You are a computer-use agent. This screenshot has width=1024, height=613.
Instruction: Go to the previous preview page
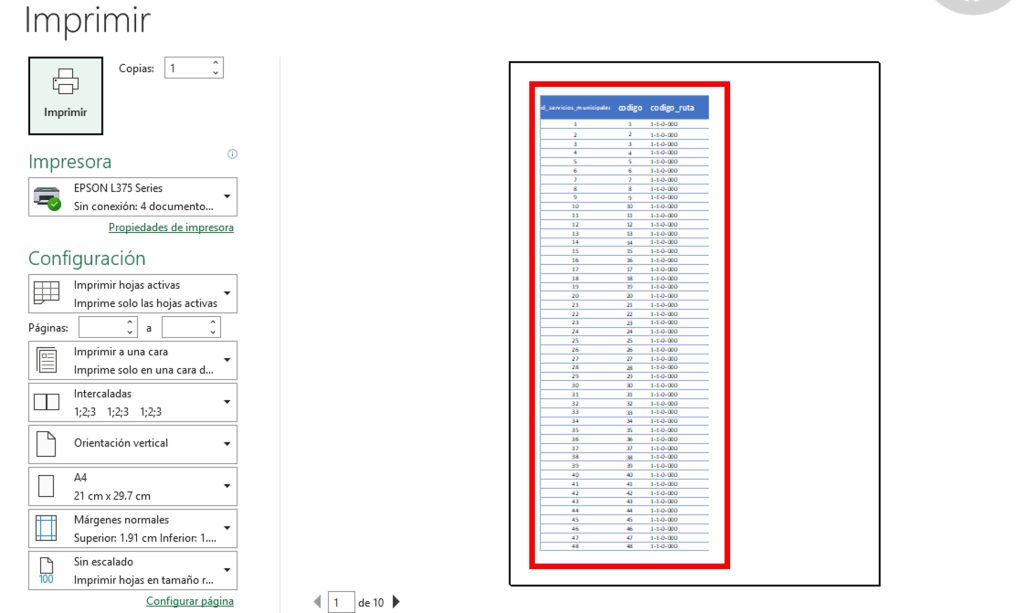click(x=318, y=602)
